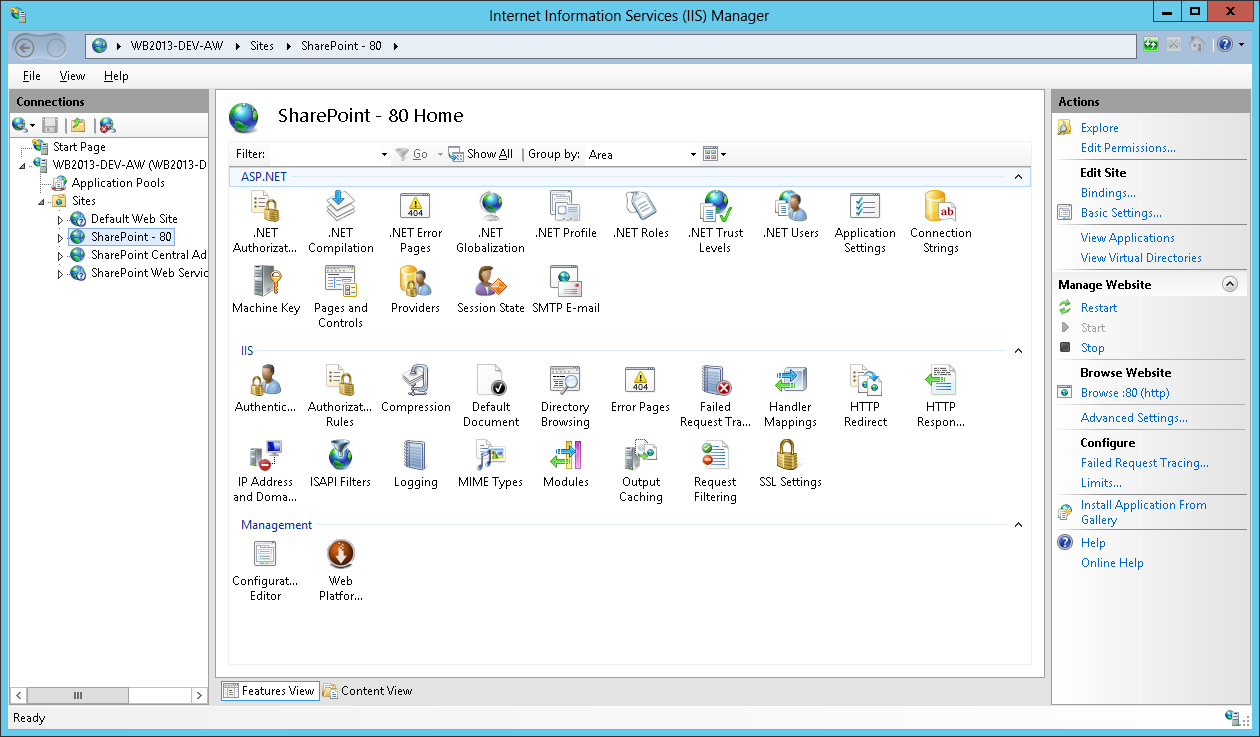
Task: Open the Filter combo box dropdown
Action: (384, 154)
